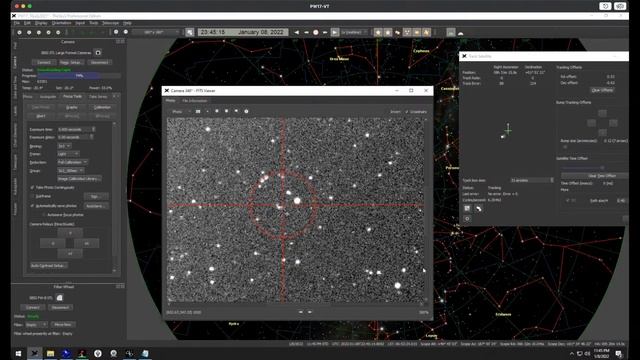Image resolution: width=640 pixels, height=360 pixels.
Task: Click the Filter Wheel device select icon
Action: click(x=60, y=298)
